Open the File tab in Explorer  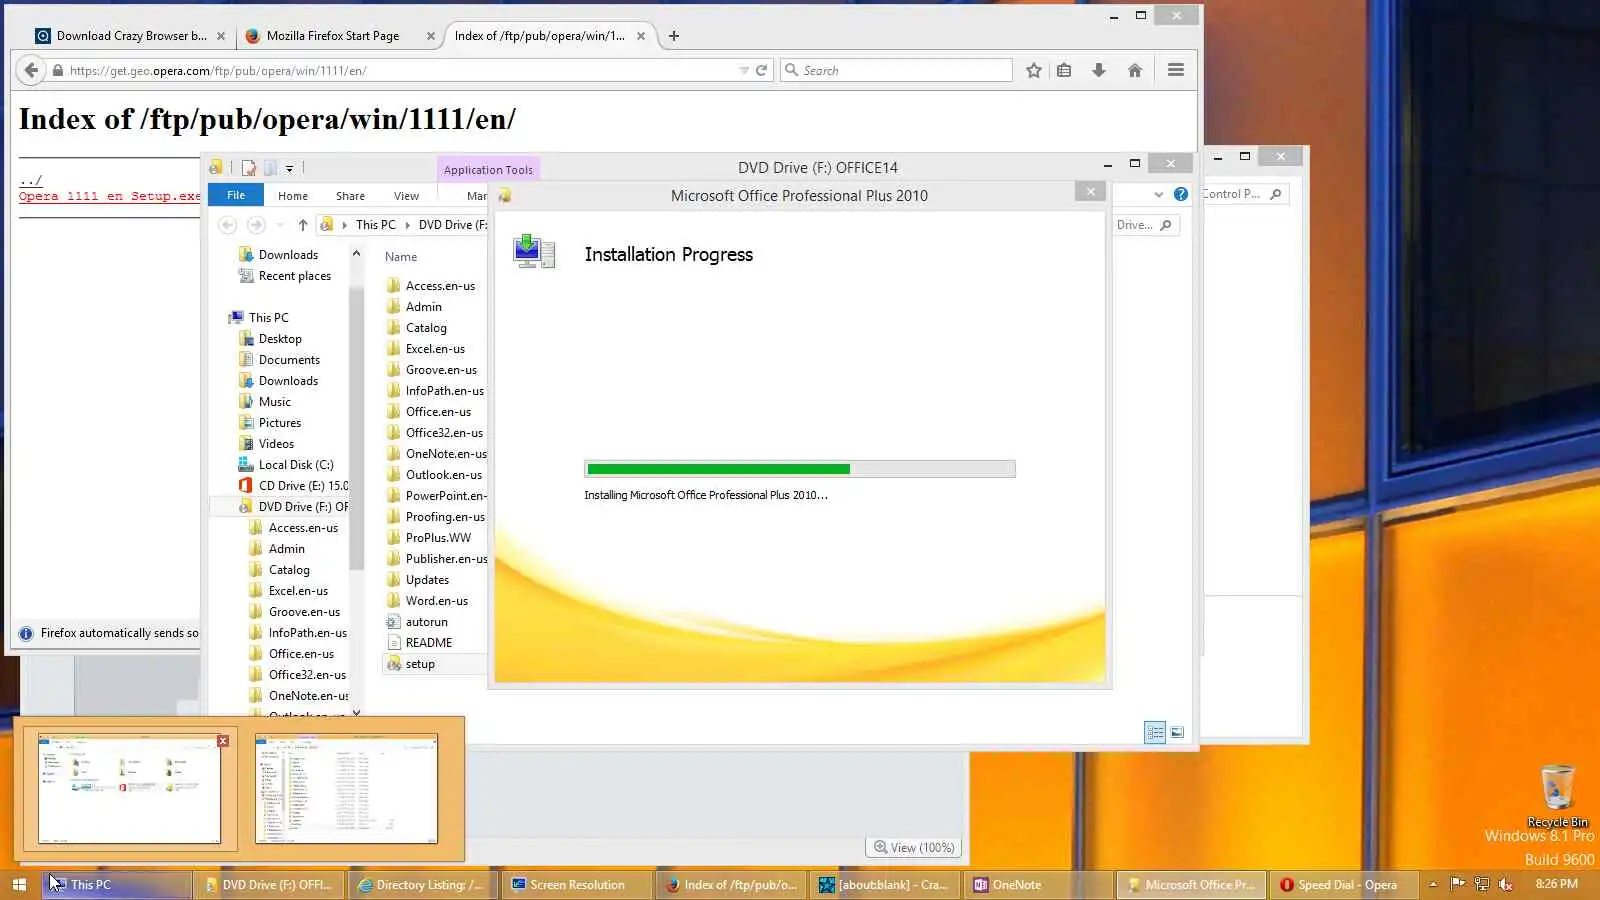pyautogui.click(x=236, y=195)
